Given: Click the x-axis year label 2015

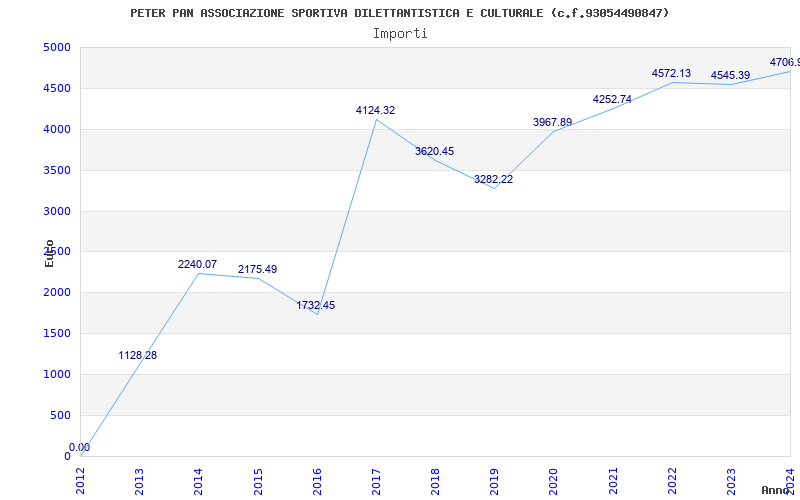Looking at the screenshot, I should [x=258, y=481].
